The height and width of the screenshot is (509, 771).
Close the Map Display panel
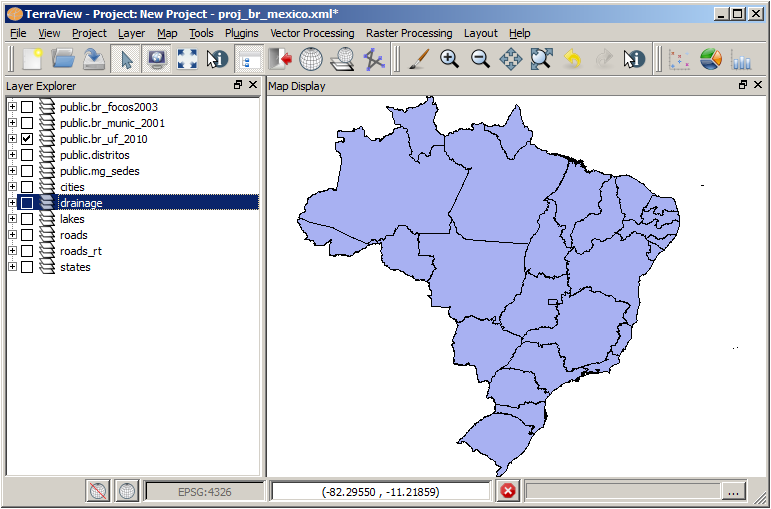758,85
